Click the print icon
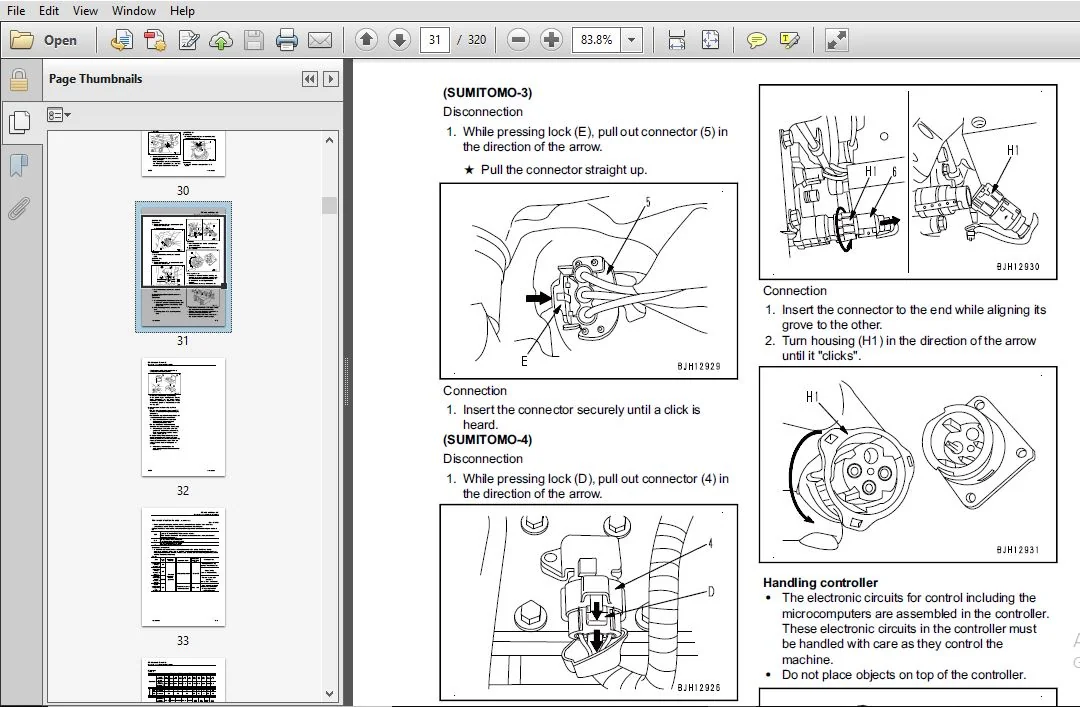 (287, 40)
